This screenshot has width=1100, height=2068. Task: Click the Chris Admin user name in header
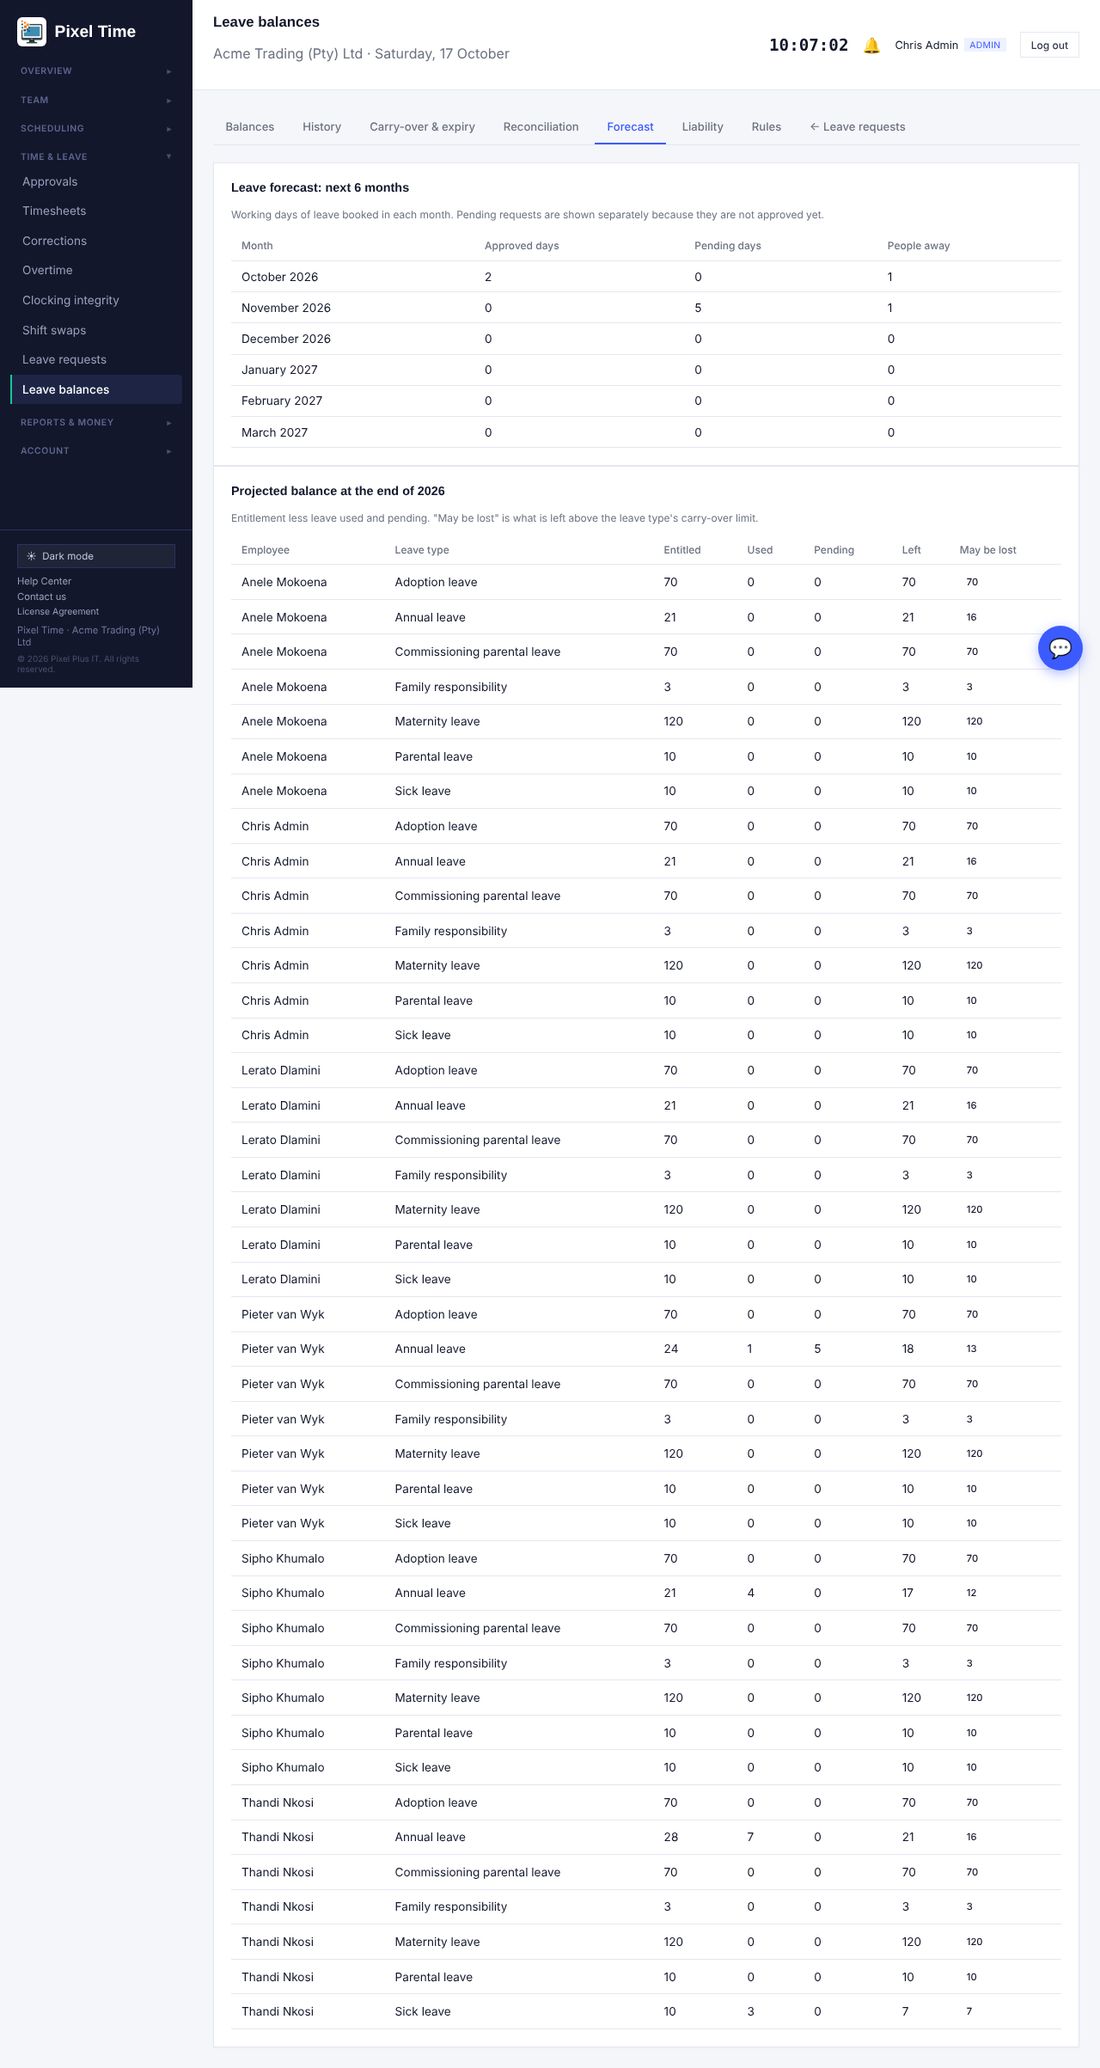(x=926, y=45)
